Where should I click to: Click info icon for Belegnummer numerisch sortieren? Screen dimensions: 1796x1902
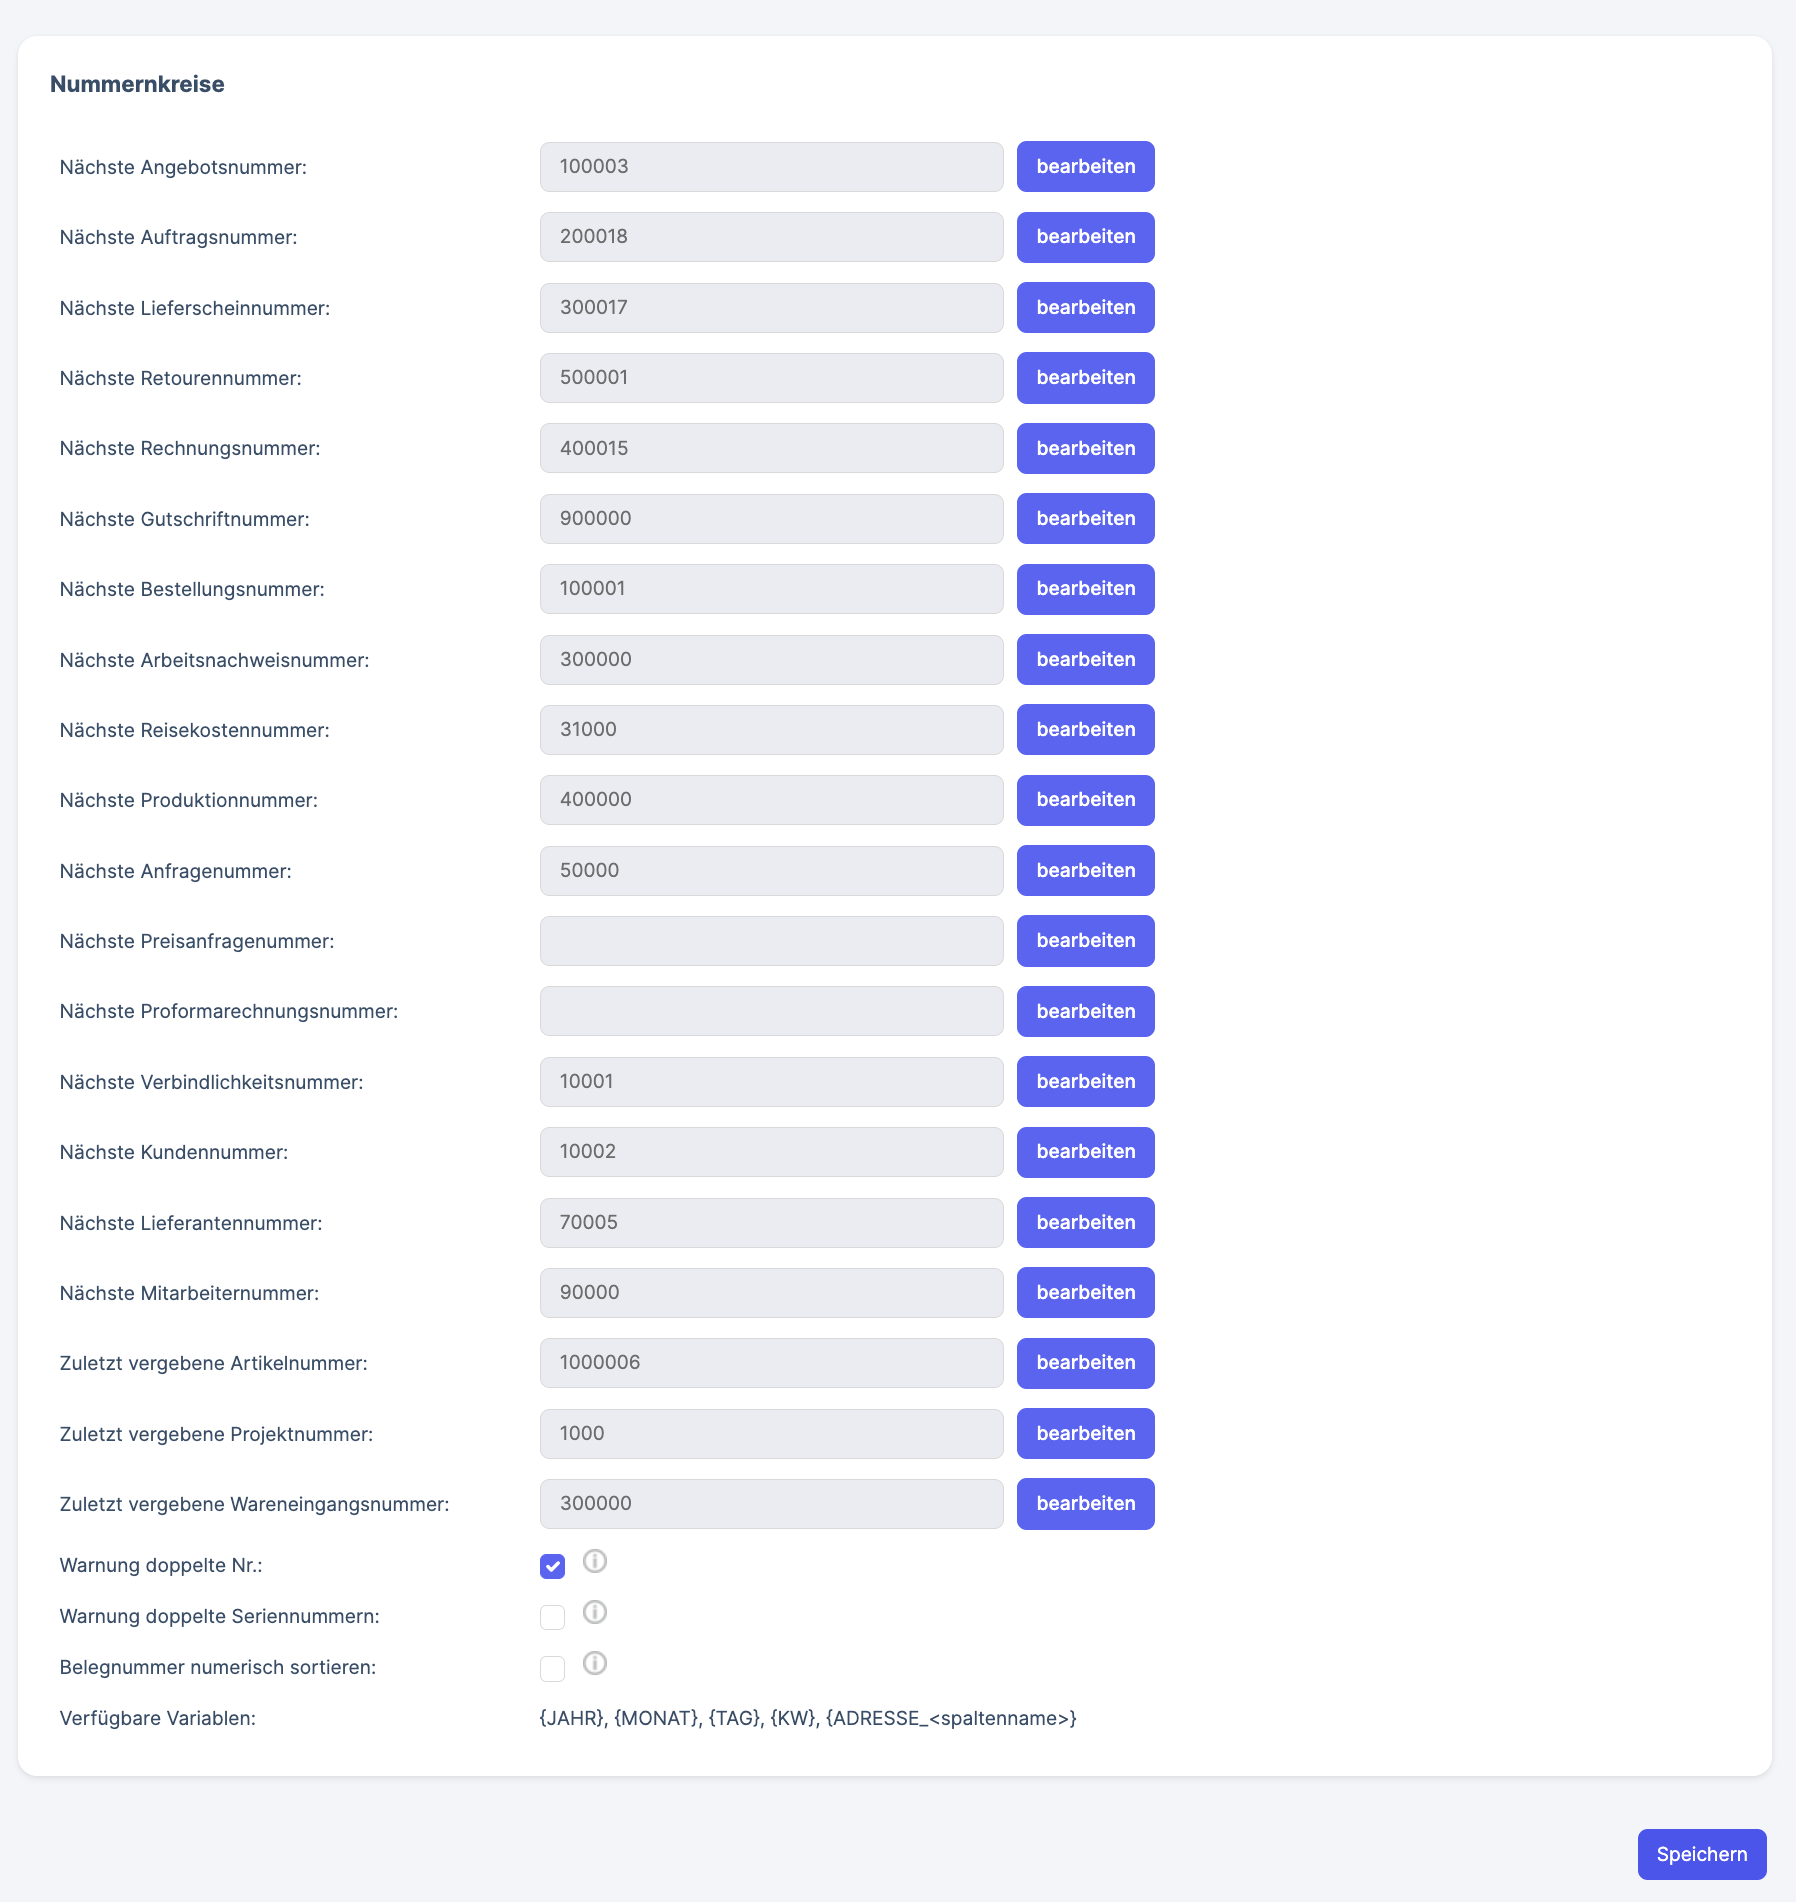click(595, 1663)
